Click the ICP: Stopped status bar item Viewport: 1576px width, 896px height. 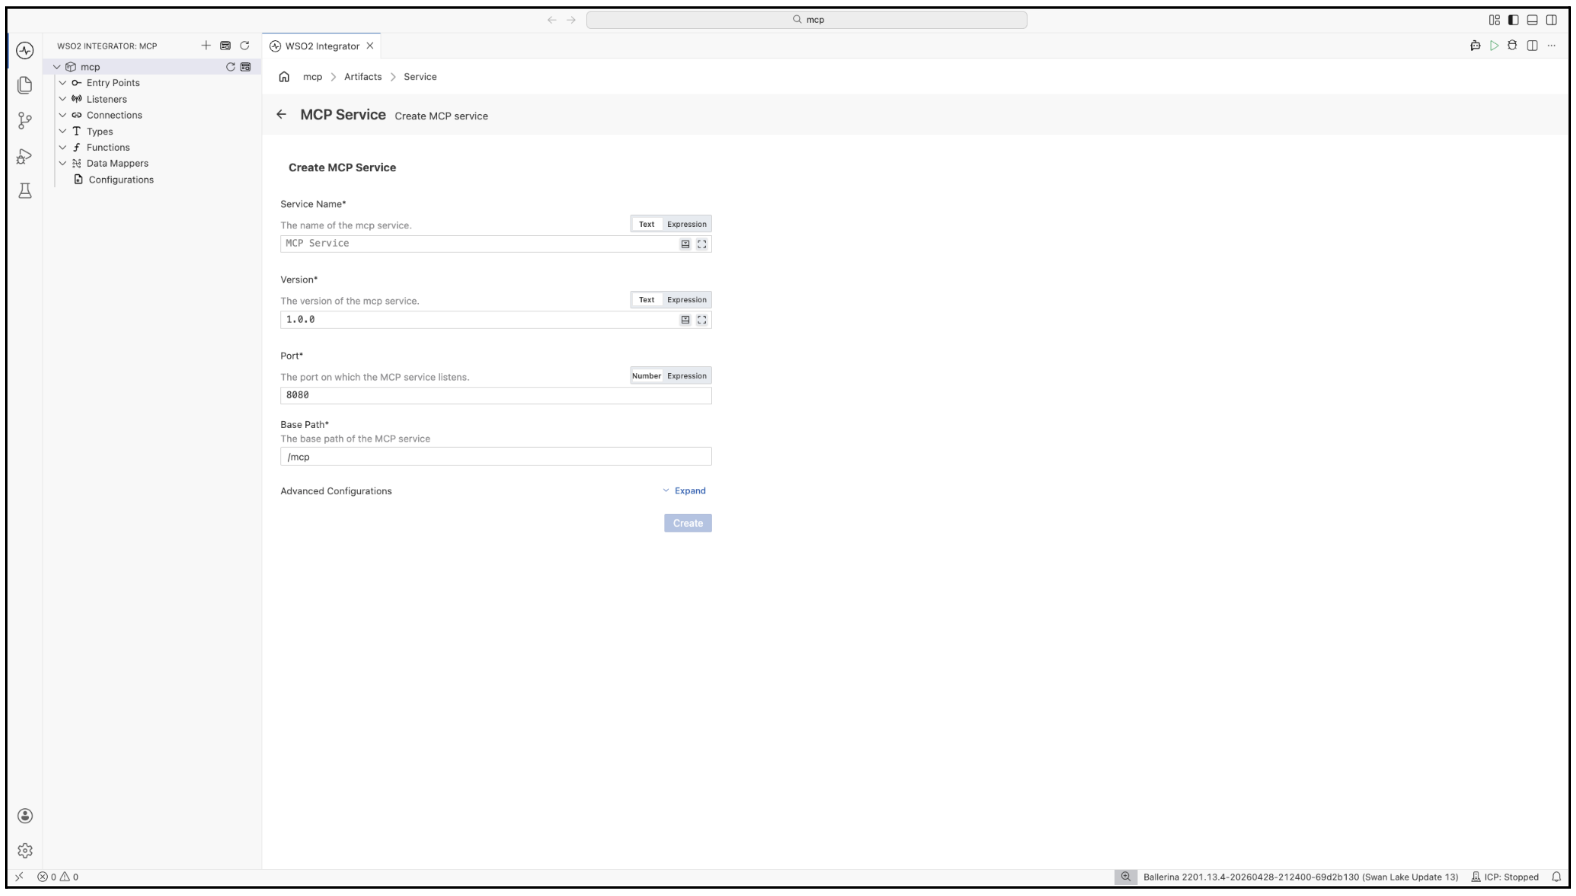pos(1506,877)
